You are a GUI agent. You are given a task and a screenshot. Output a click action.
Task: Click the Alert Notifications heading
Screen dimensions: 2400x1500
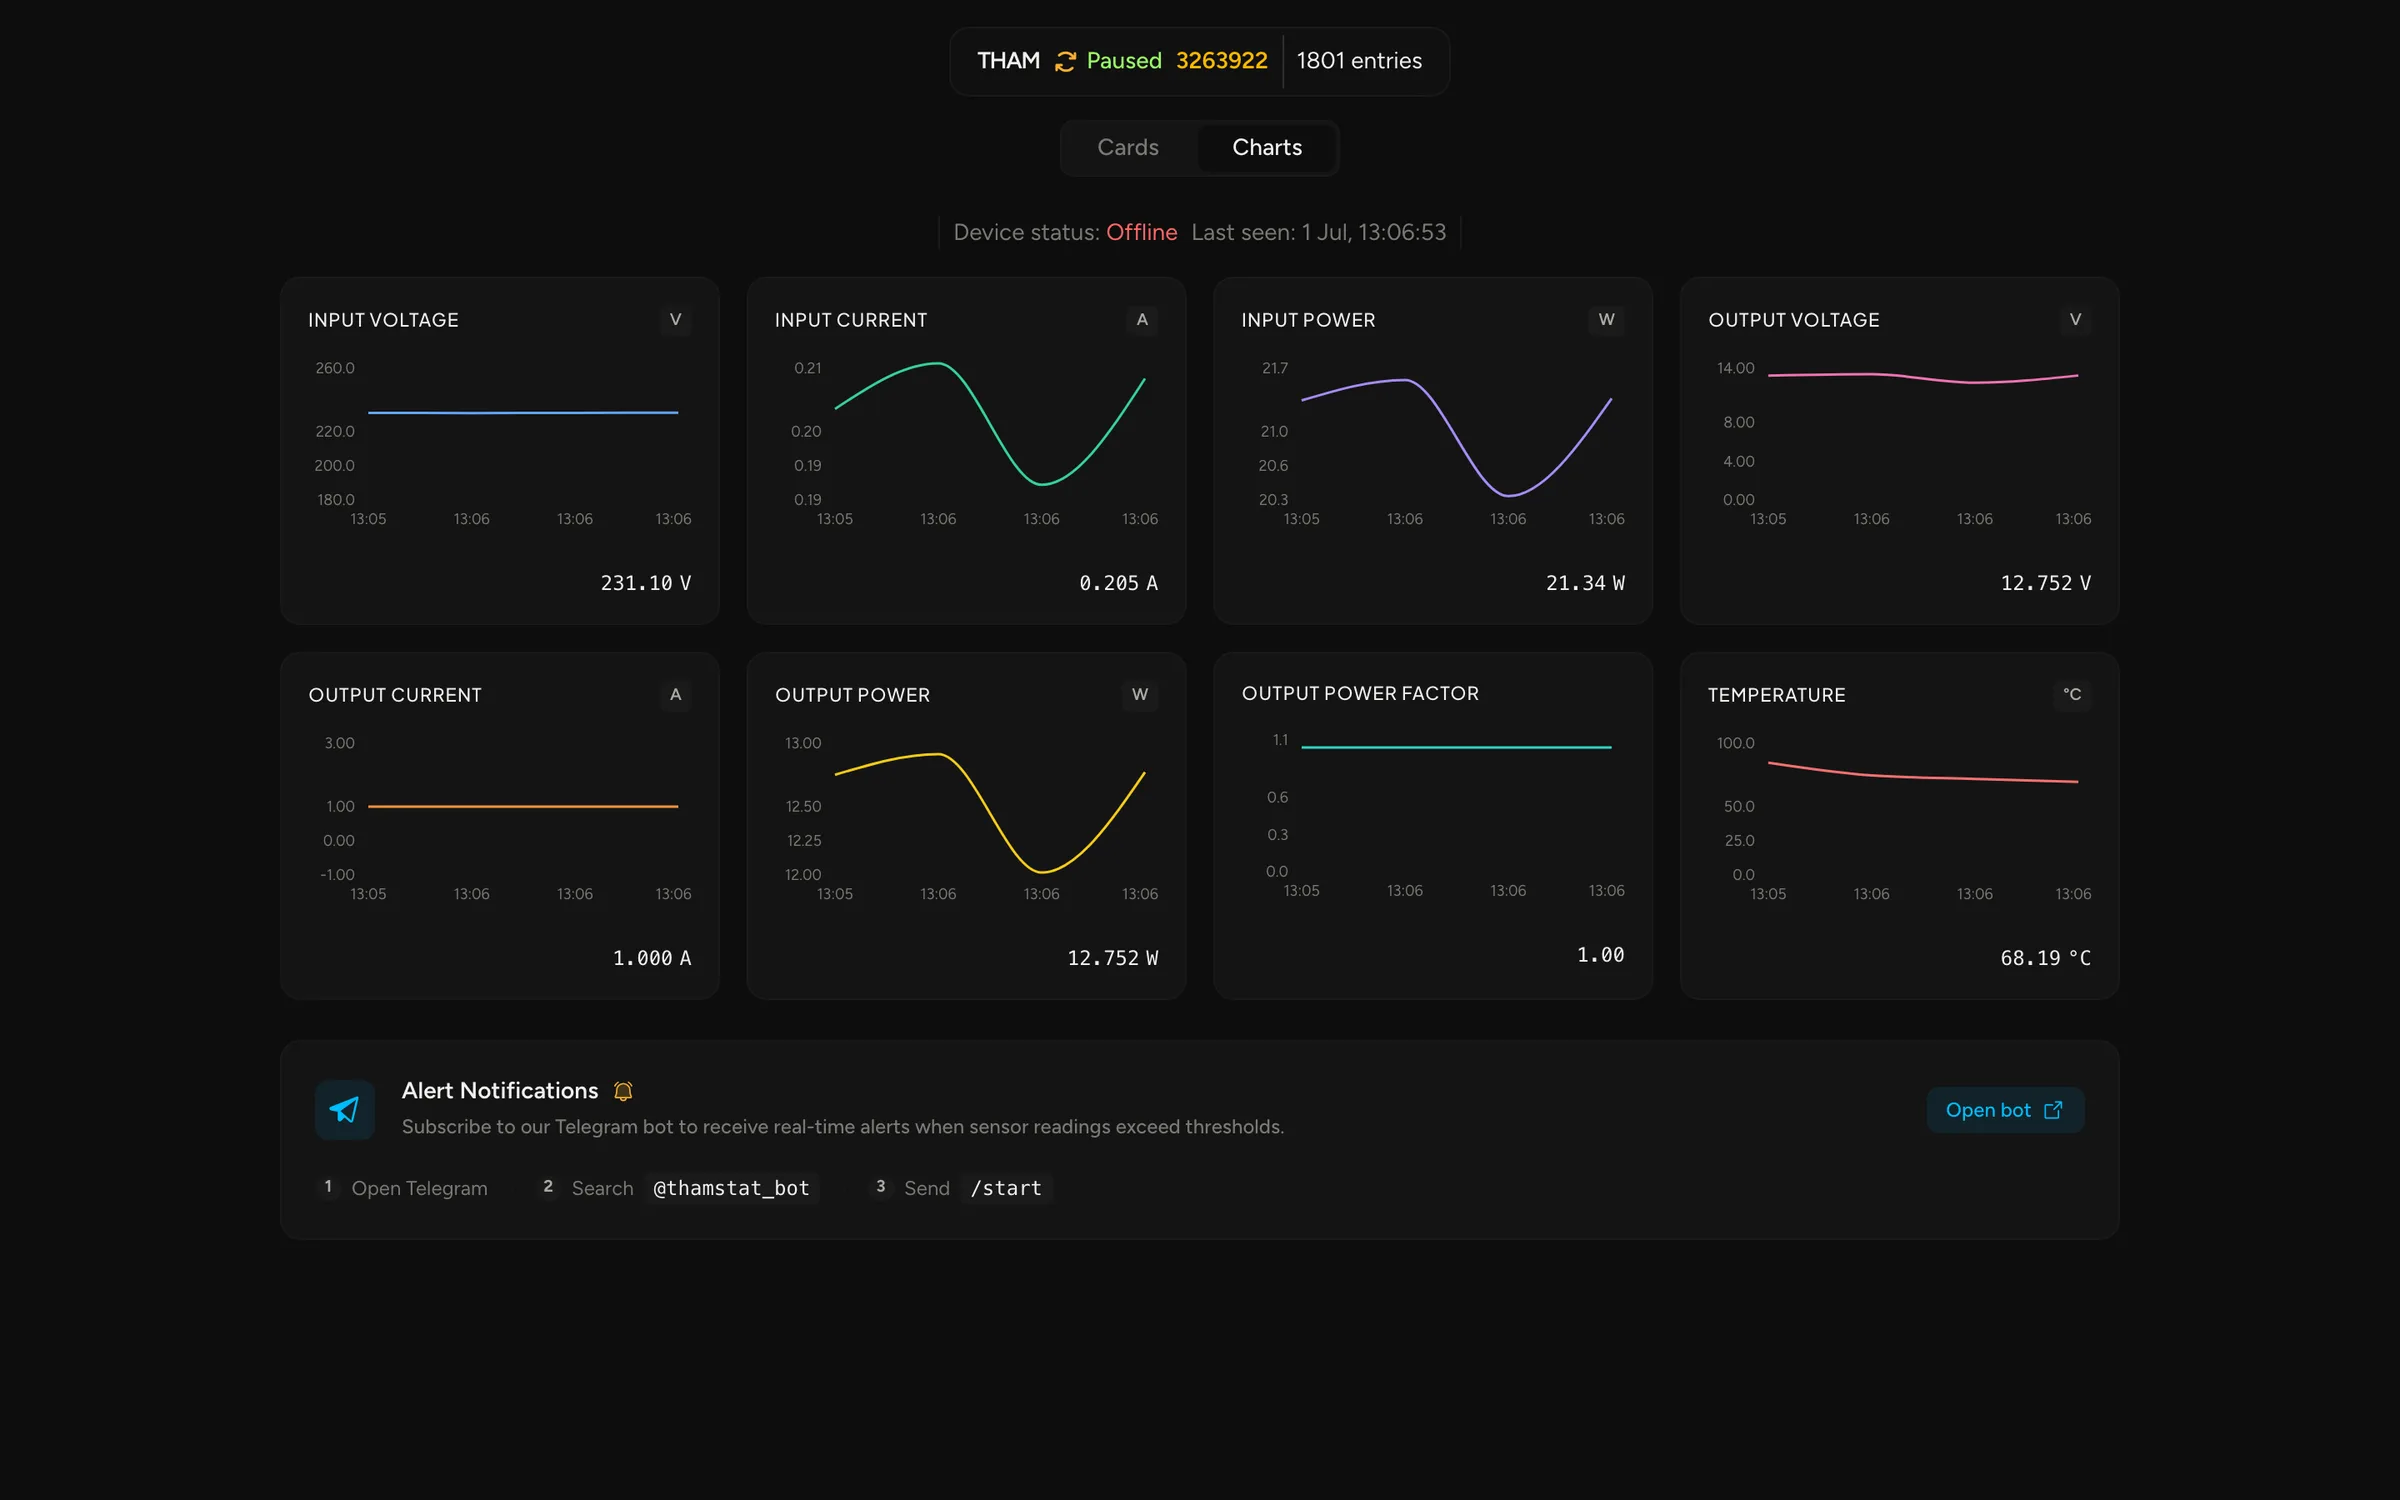500,1091
